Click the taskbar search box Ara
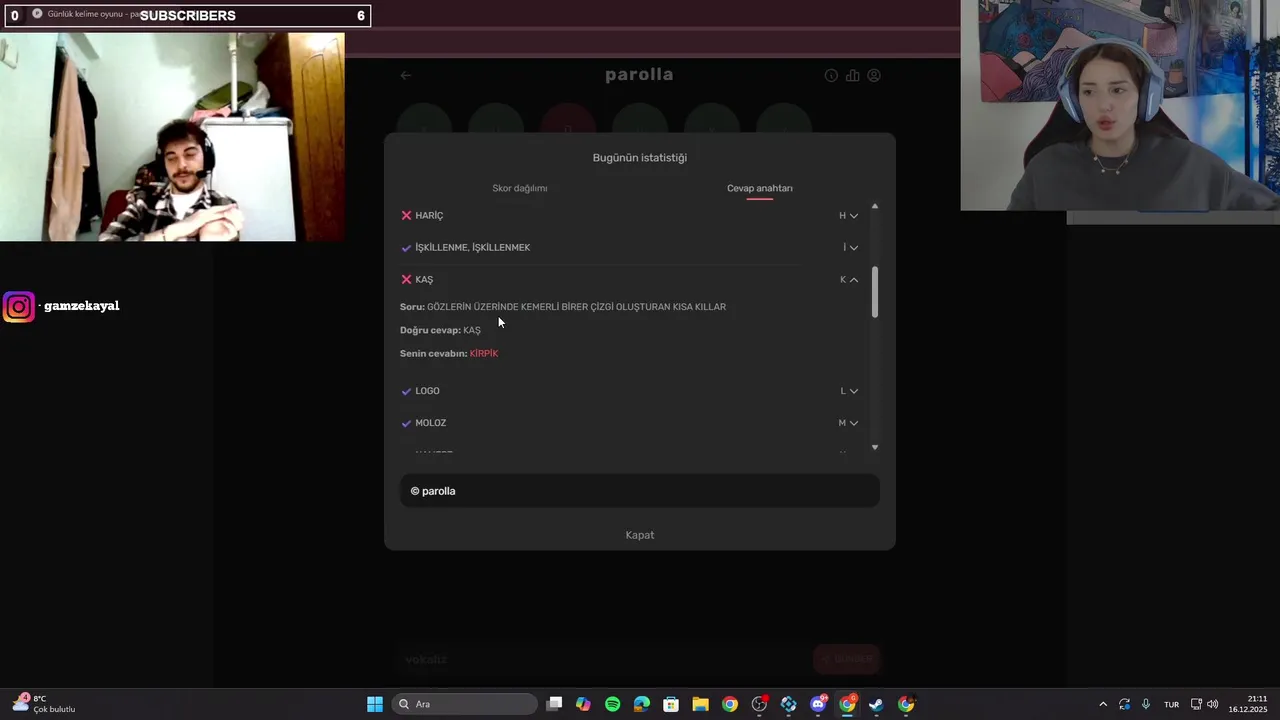 (x=464, y=704)
